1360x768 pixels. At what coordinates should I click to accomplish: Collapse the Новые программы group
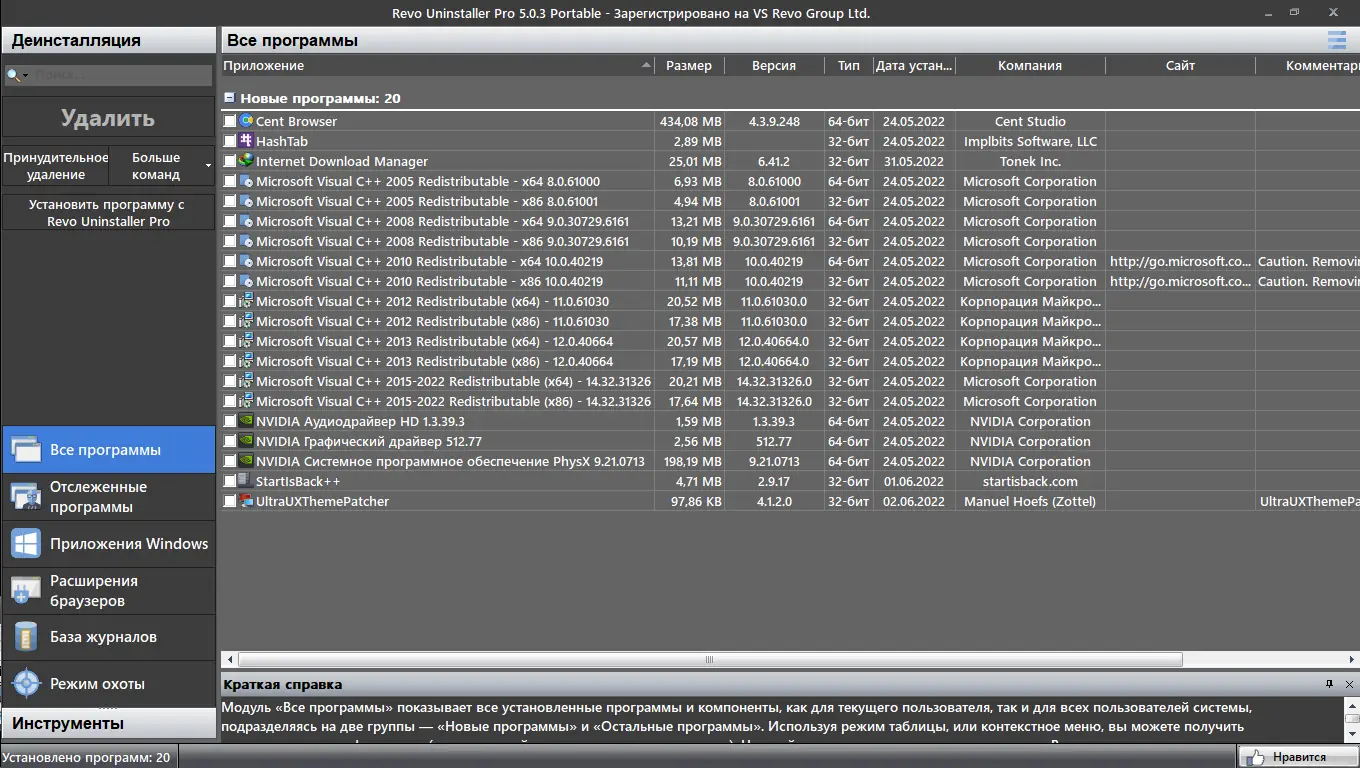(x=229, y=98)
